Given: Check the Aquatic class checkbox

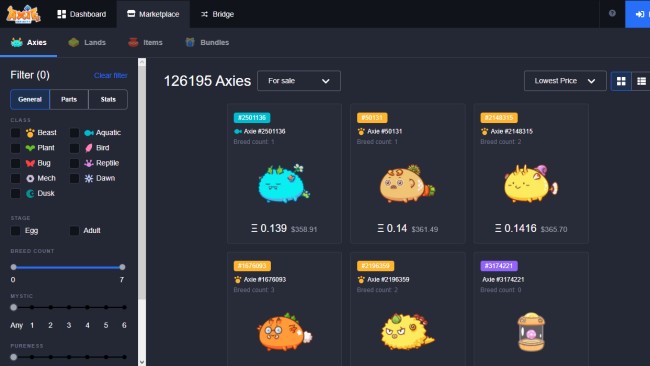Looking at the screenshot, I should 74,133.
